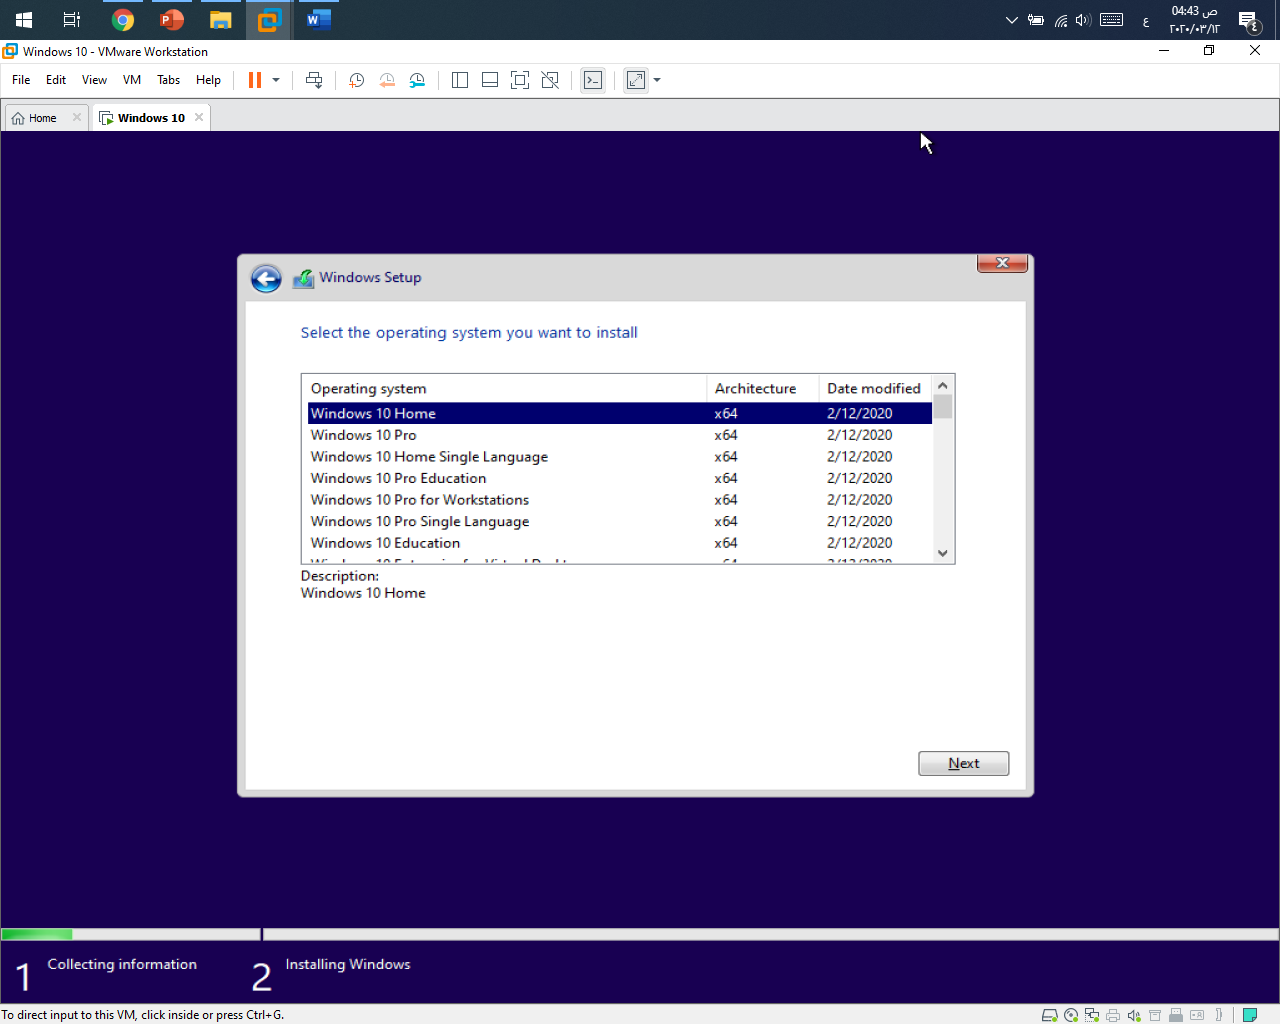Click the USB device status icon
The image size is (1280, 1024).
pyautogui.click(x=1176, y=1015)
